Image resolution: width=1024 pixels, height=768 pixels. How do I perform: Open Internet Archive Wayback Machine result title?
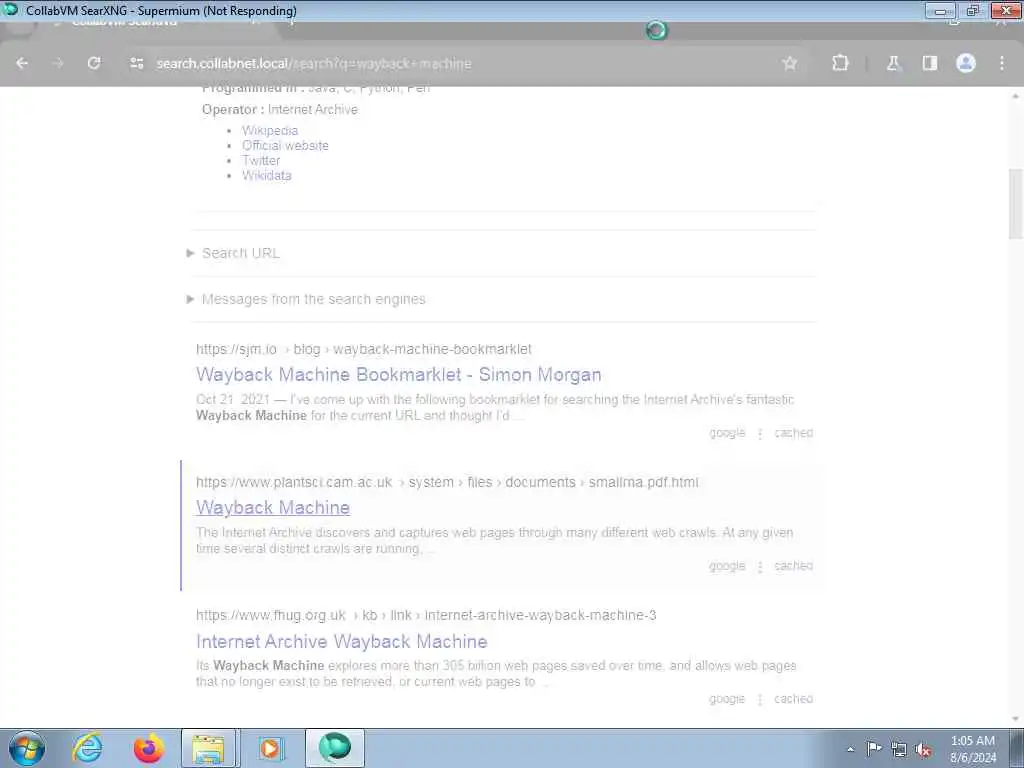(x=342, y=642)
